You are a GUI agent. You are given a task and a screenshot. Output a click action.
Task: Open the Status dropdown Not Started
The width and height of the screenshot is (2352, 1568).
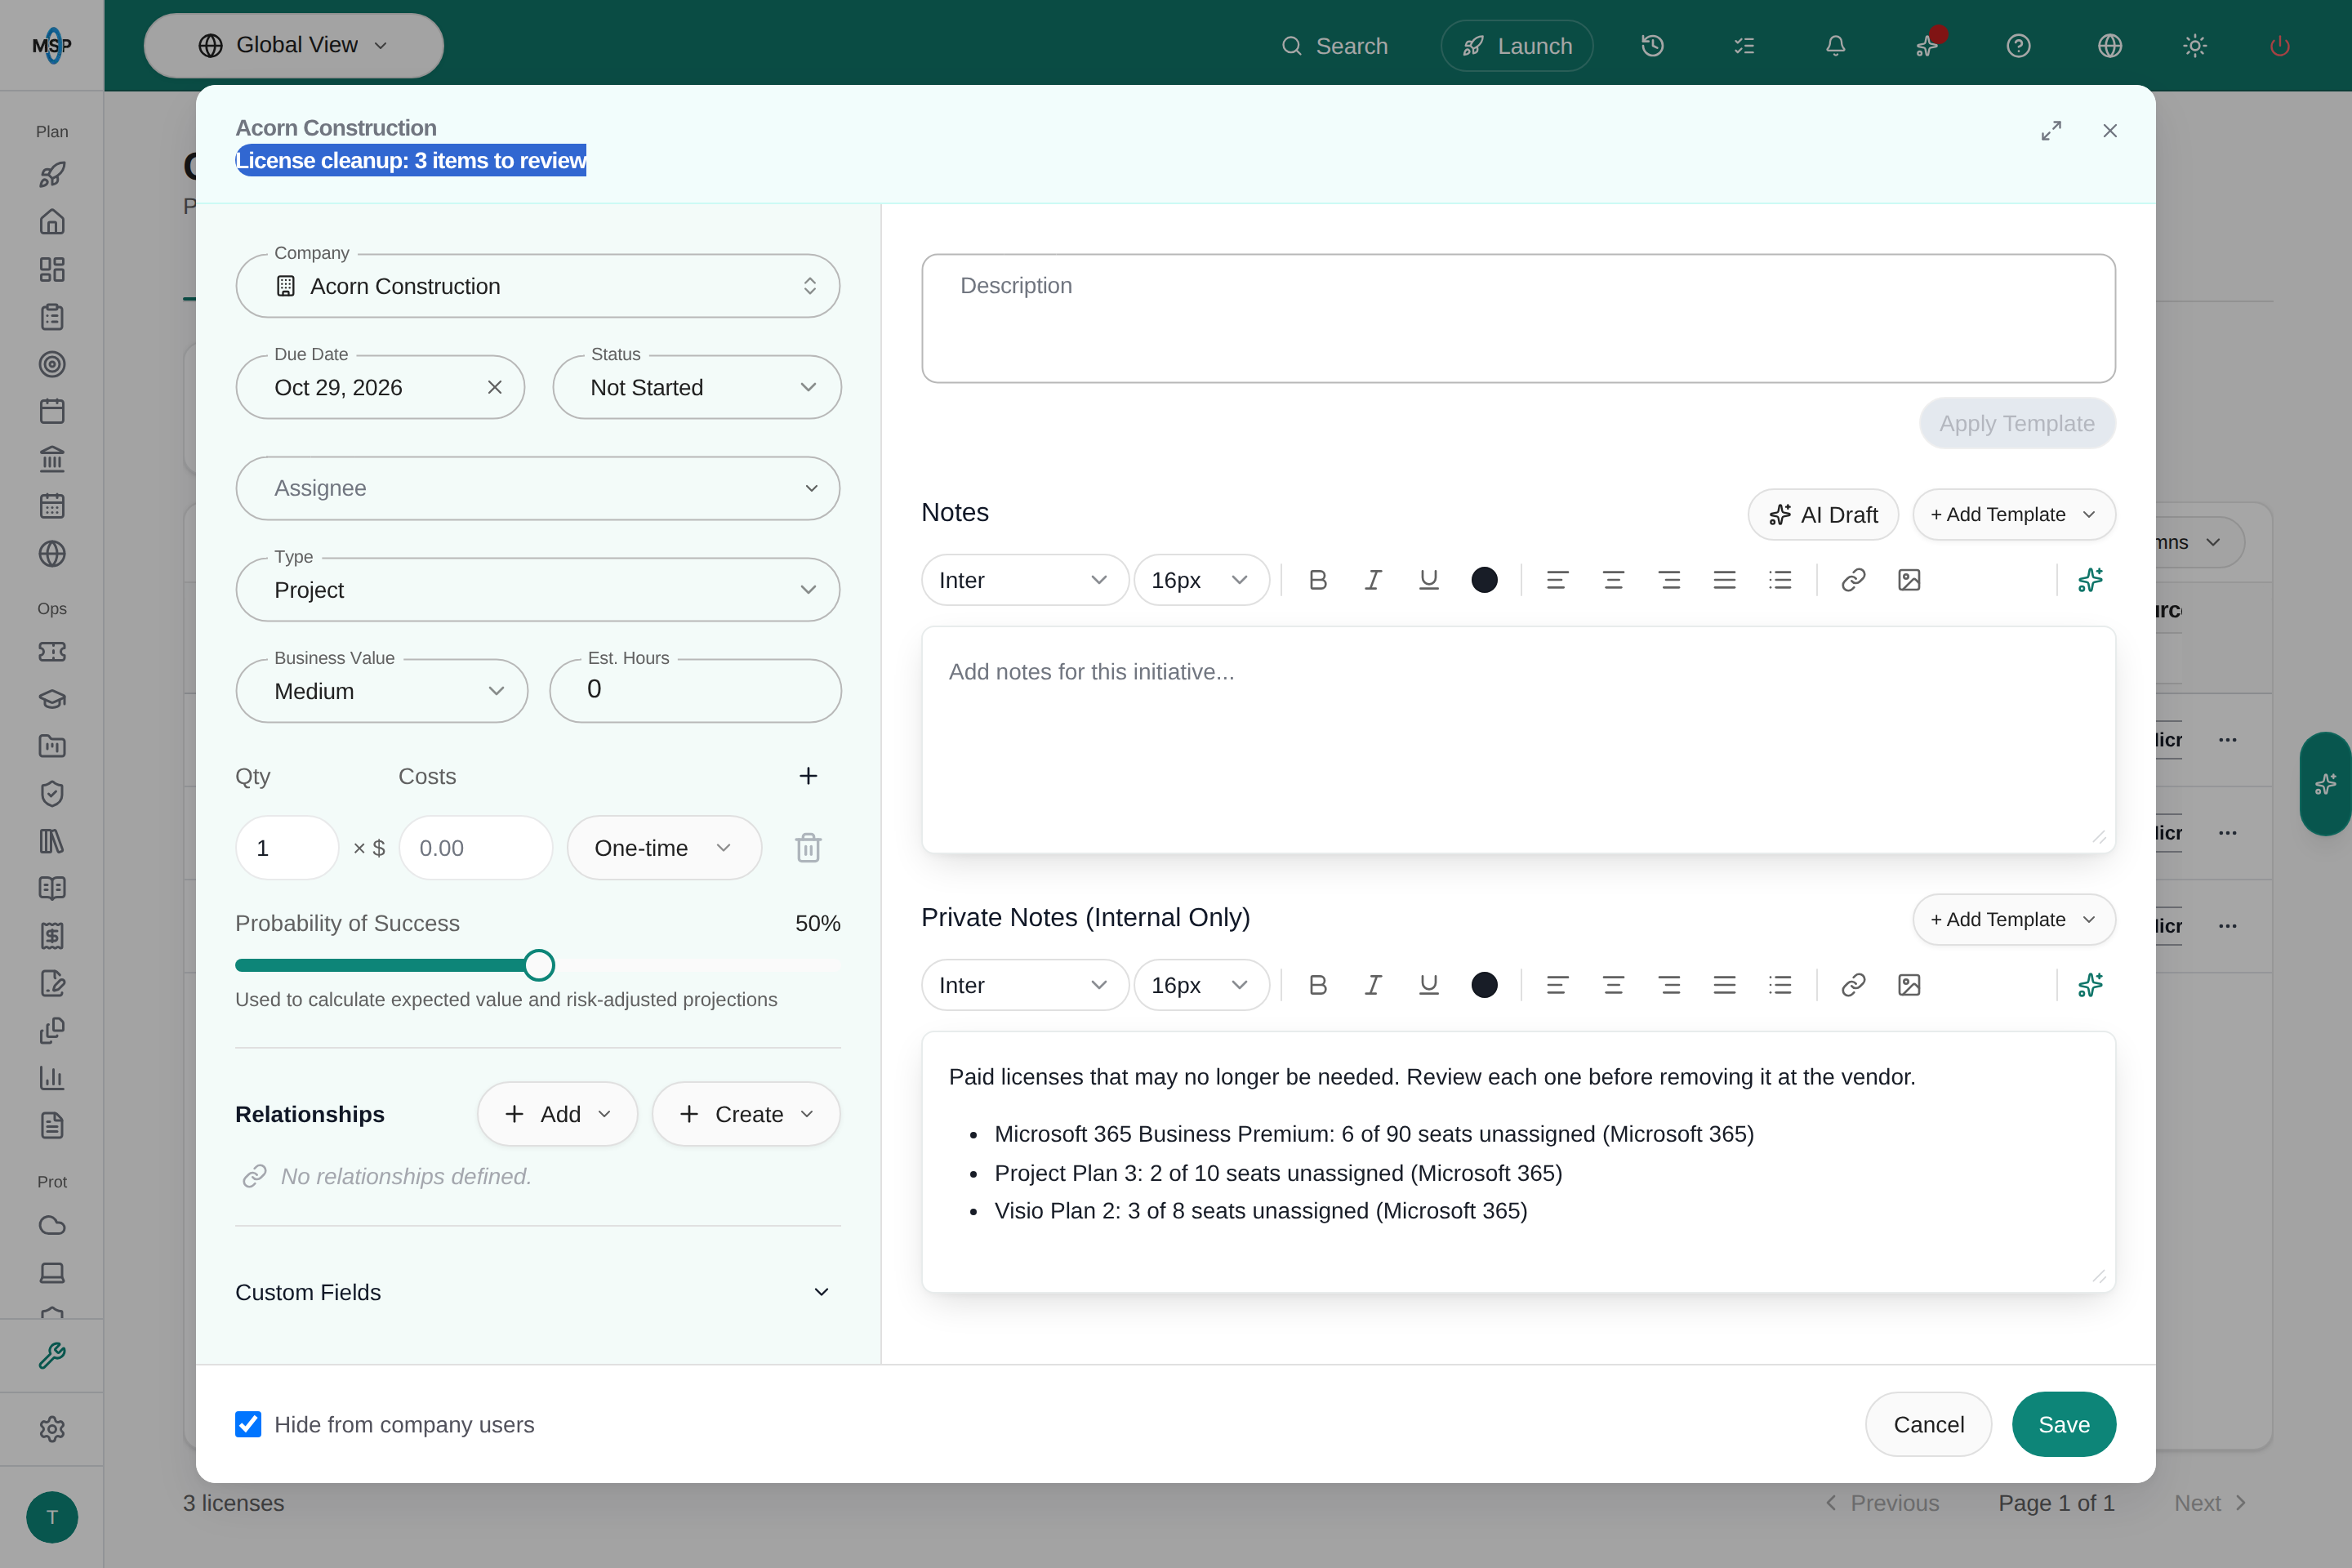[697, 387]
